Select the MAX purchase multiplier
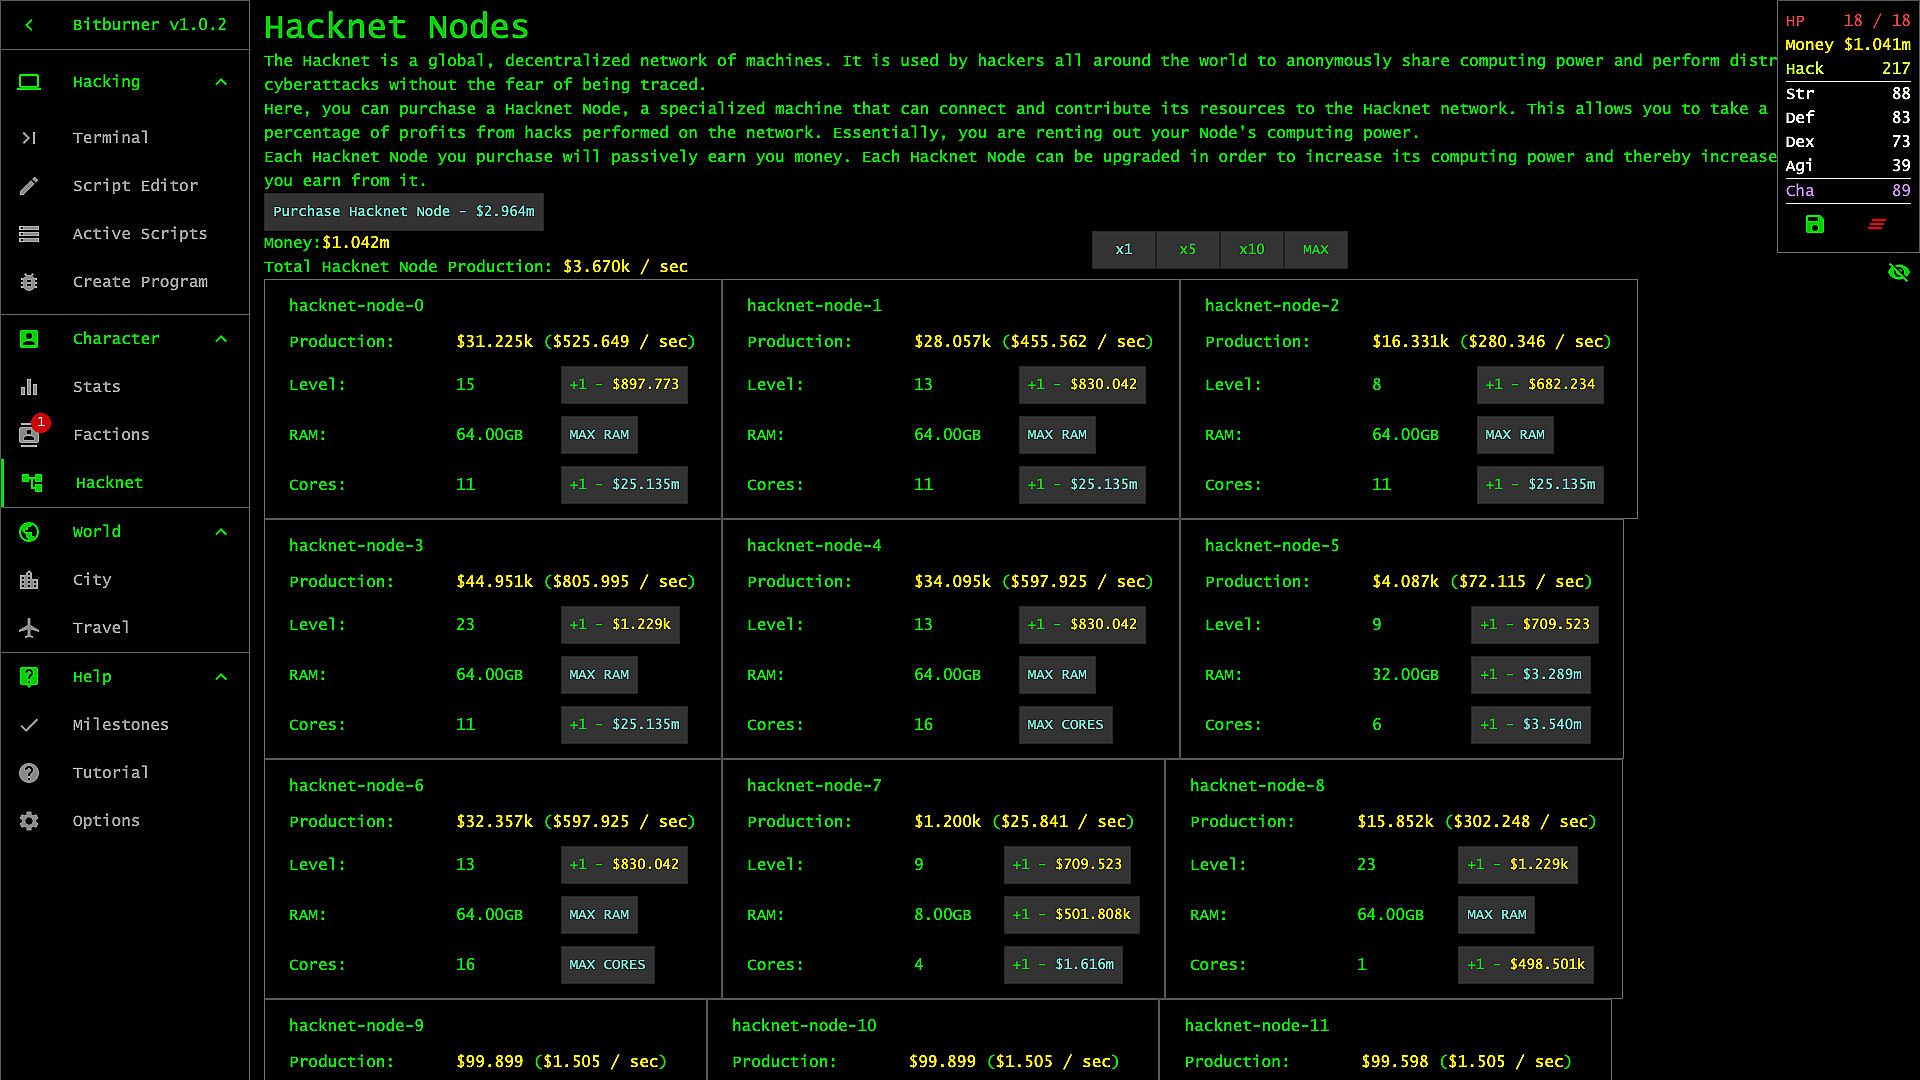Image resolution: width=1920 pixels, height=1080 pixels. point(1315,250)
